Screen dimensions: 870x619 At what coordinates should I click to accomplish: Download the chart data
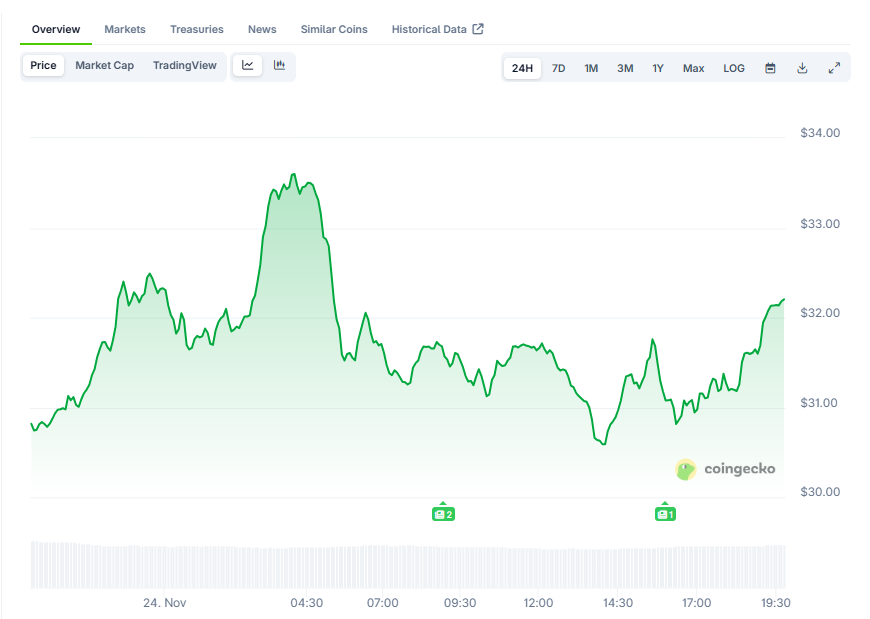tap(802, 68)
